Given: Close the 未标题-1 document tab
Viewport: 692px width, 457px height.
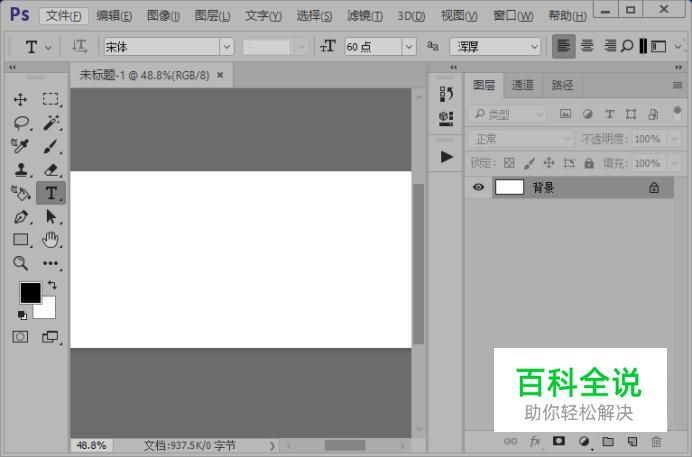Looking at the screenshot, I should click(x=220, y=75).
